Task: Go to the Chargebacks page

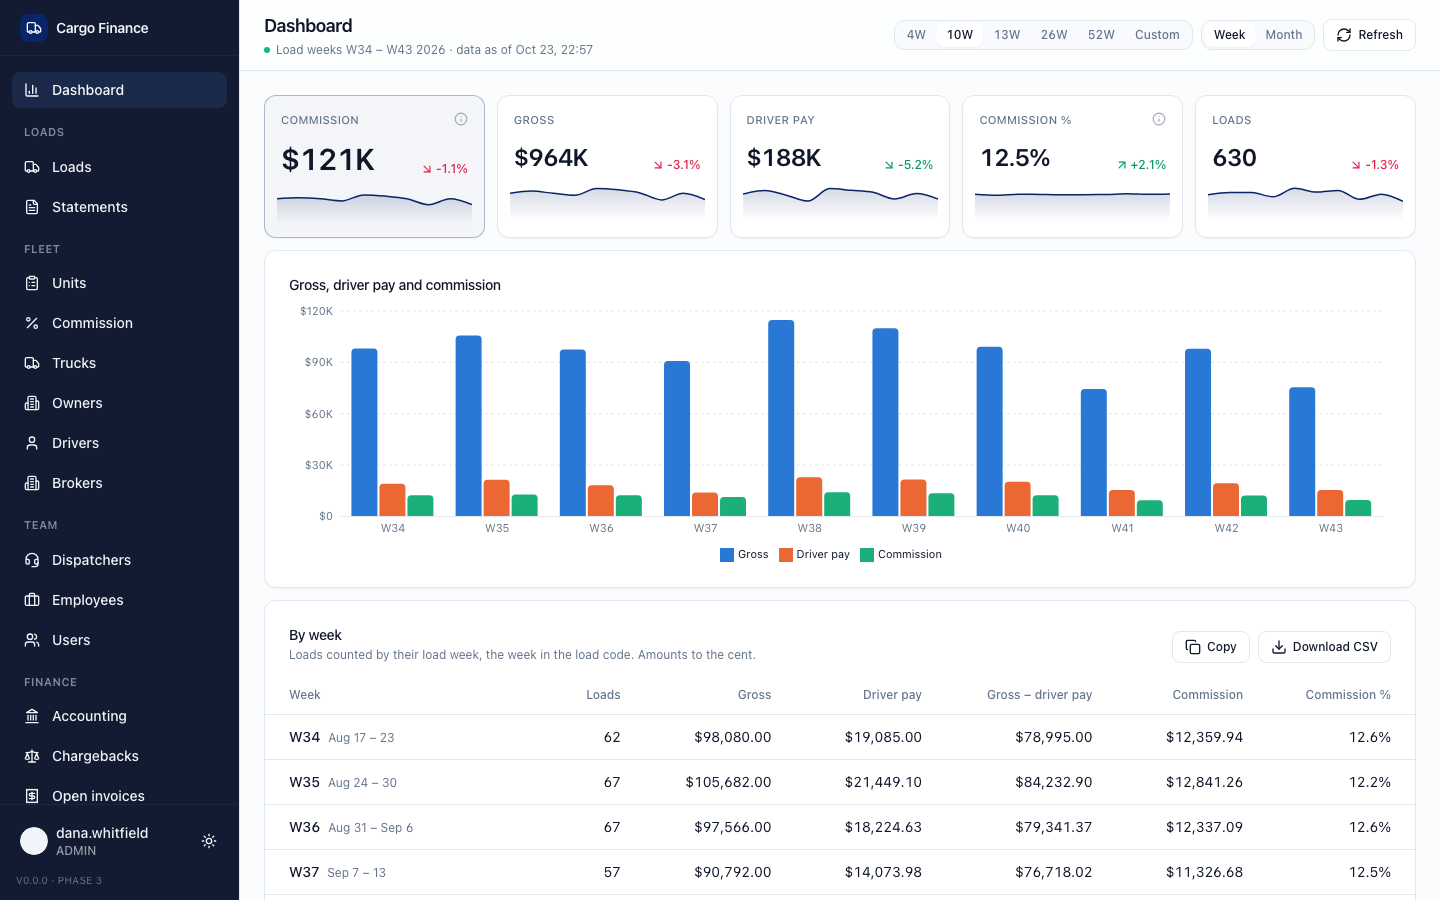Action: pos(119,756)
